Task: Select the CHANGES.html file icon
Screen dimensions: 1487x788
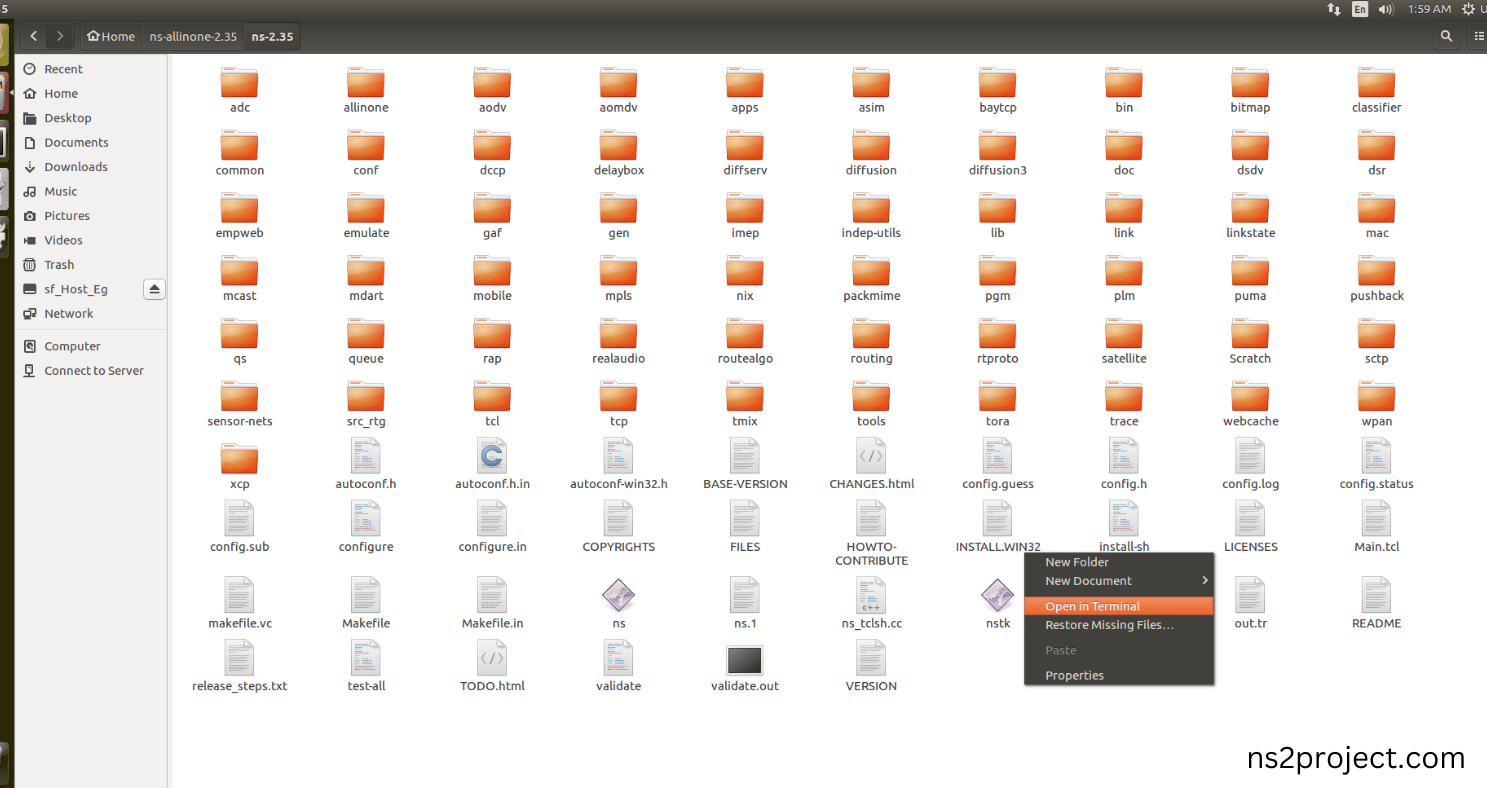Action: pos(870,458)
